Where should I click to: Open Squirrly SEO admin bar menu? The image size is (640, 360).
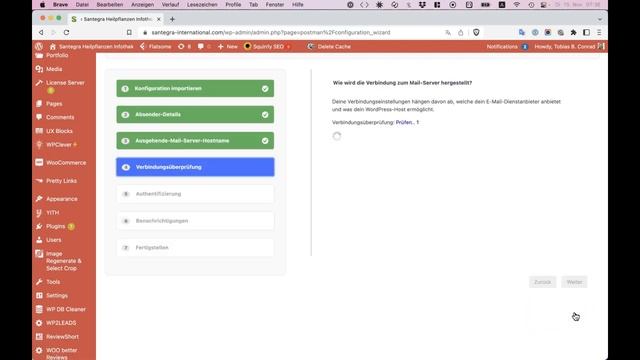point(267,47)
